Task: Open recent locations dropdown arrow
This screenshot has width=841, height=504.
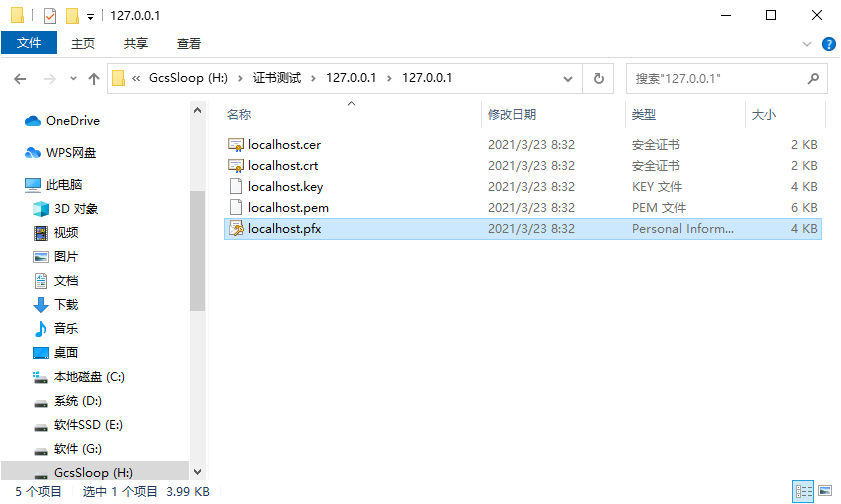Action: click(x=73, y=79)
